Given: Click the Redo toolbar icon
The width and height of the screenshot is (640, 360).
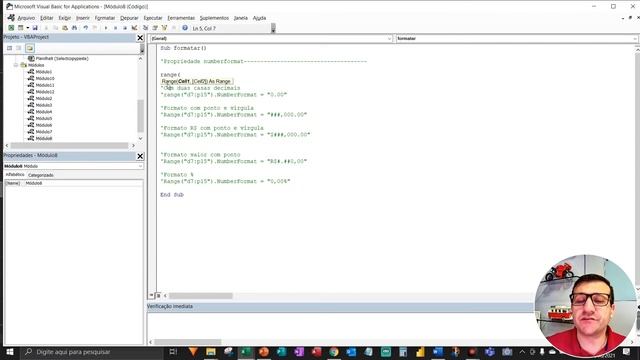Looking at the screenshot, I should [95, 28].
